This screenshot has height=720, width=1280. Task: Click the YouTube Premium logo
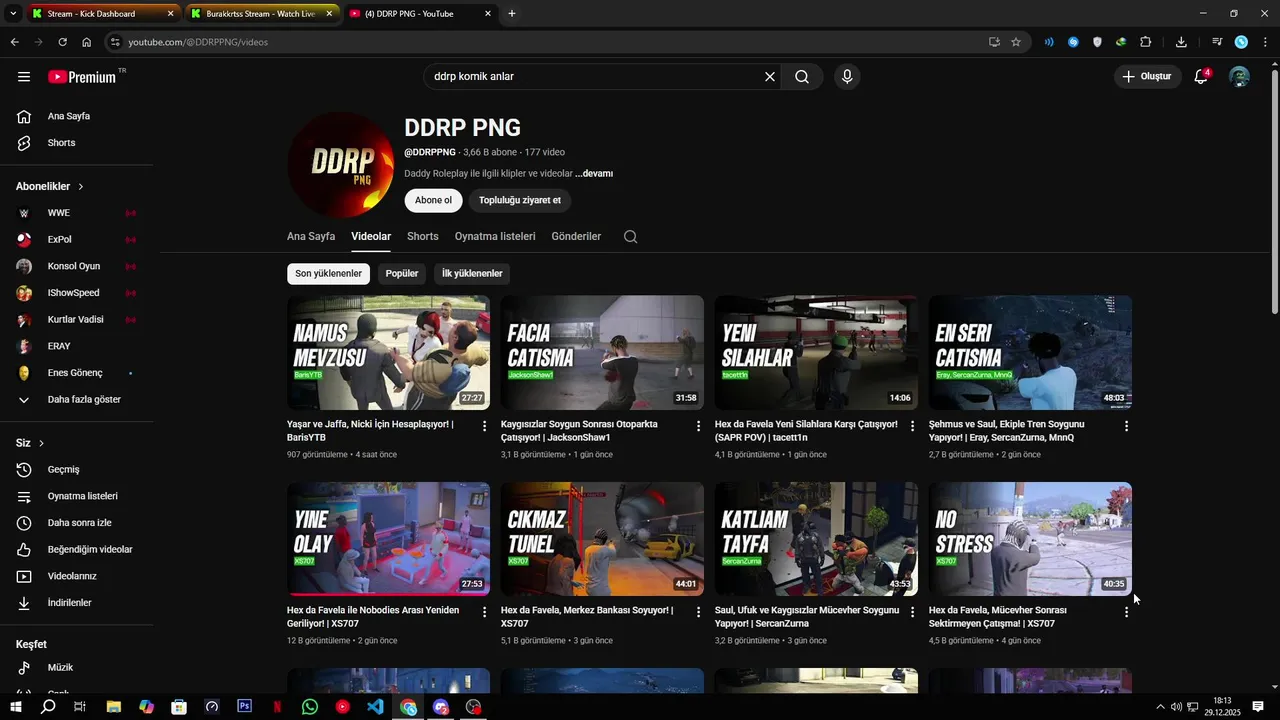click(83, 77)
